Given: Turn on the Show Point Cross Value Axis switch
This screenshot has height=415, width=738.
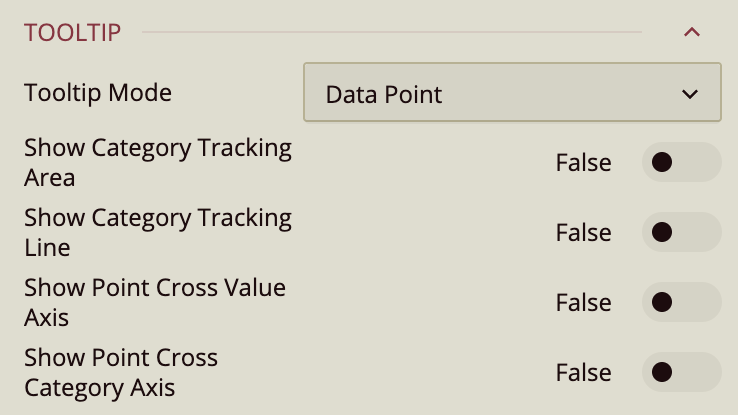Looking at the screenshot, I should click(x=681, y=302).
